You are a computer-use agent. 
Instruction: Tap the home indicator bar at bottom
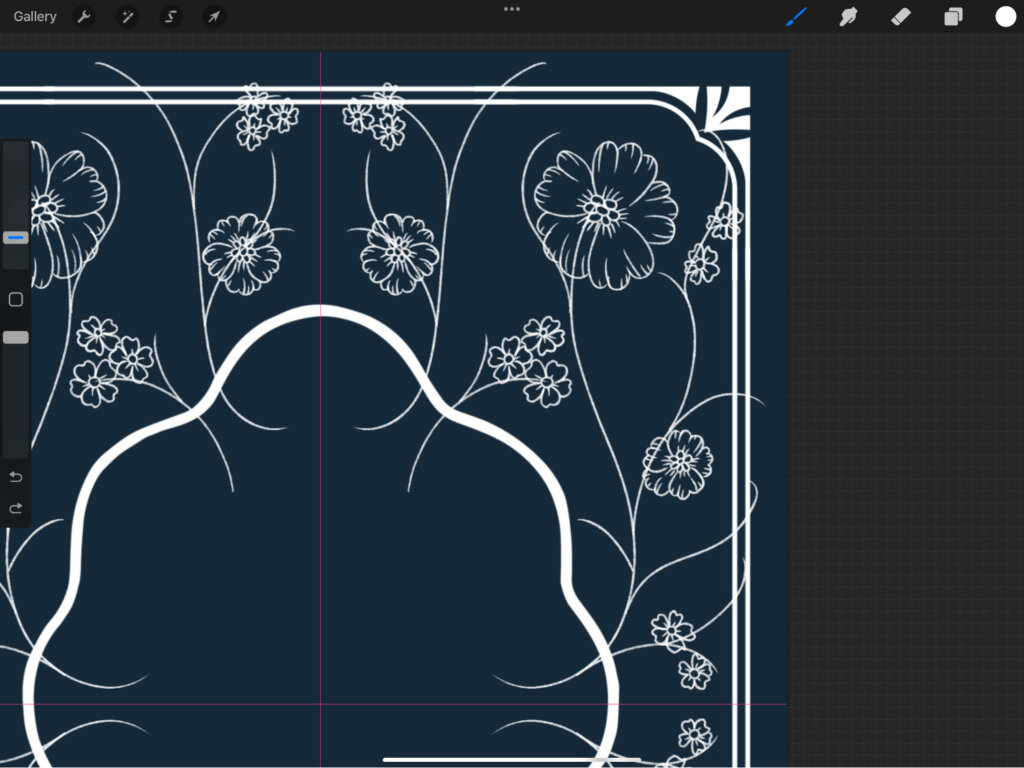tap(511, 760)
